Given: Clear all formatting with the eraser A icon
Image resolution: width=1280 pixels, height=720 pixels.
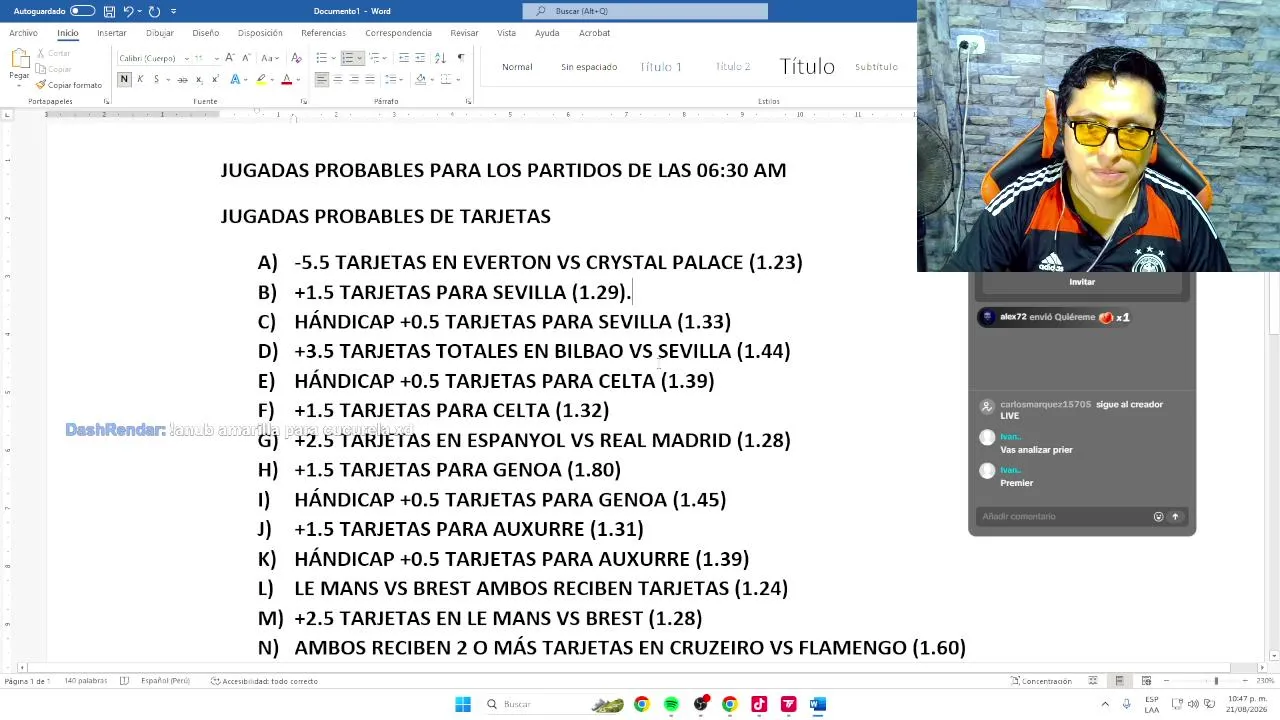Looking at the screenshot, I should click(296, 57).
